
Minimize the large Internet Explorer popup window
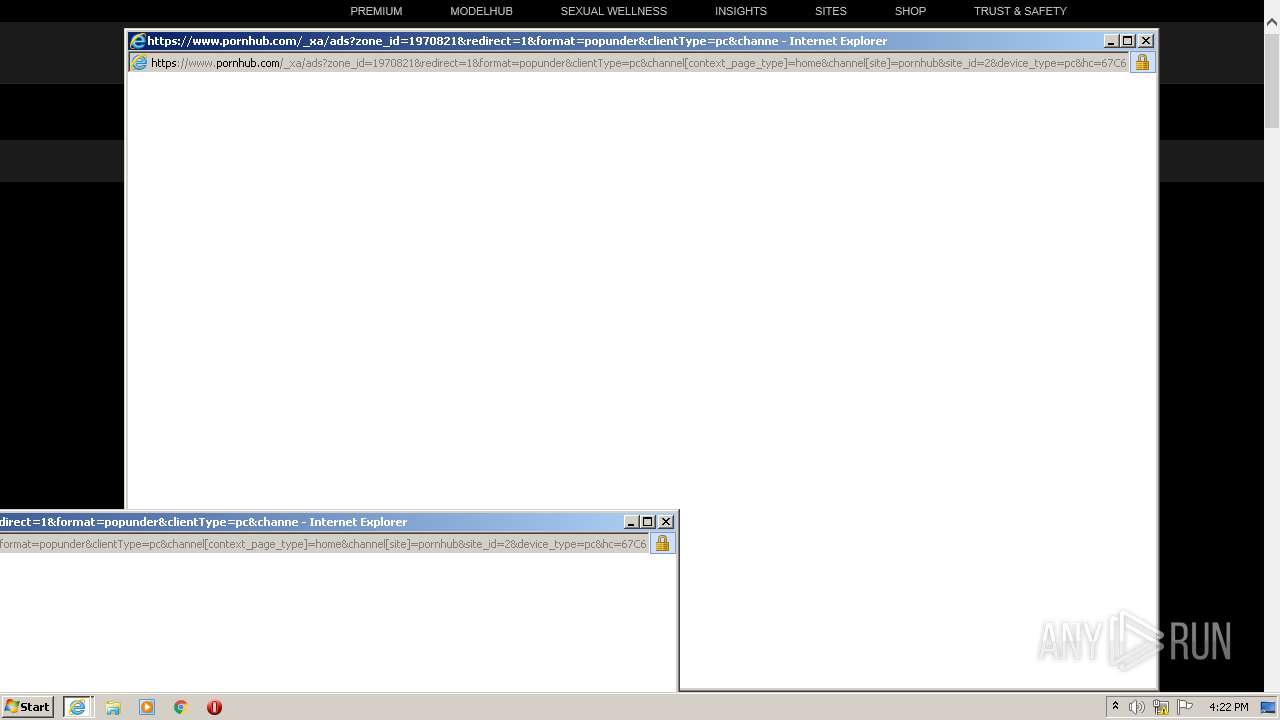pyautogui.click(x=1111, y=41)
